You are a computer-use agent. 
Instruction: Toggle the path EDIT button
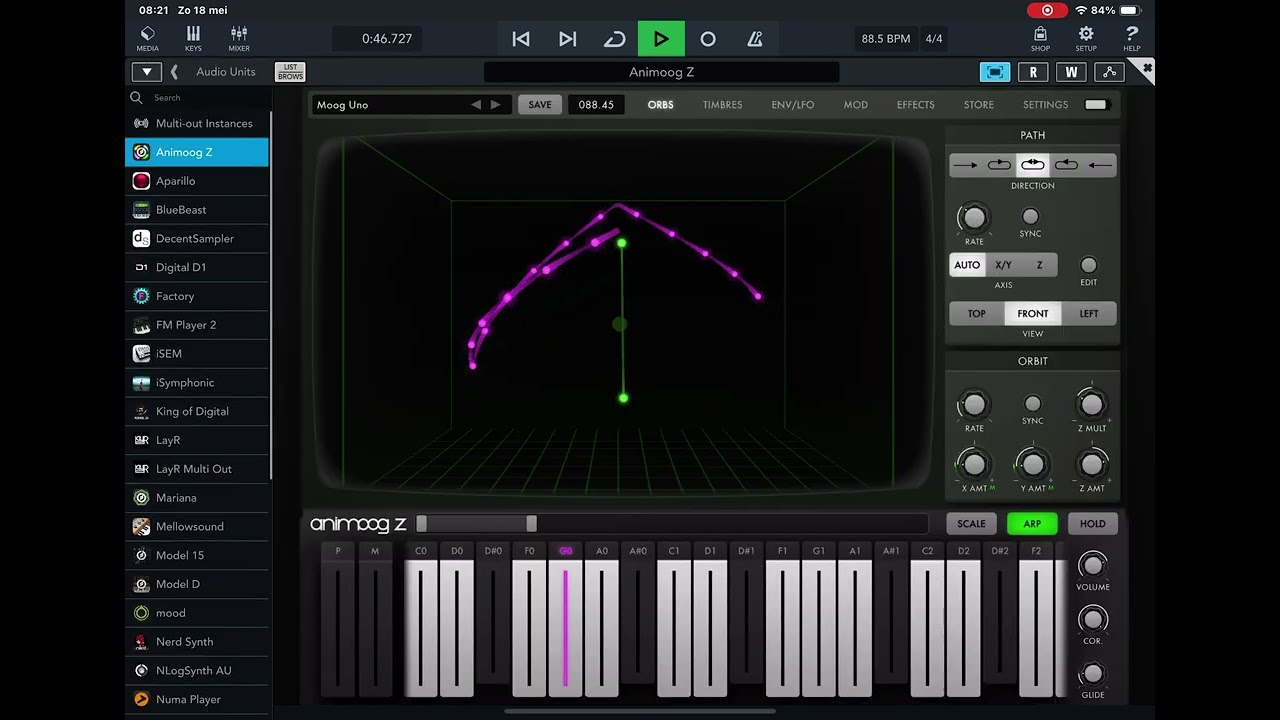click(x=1089, y=265)
